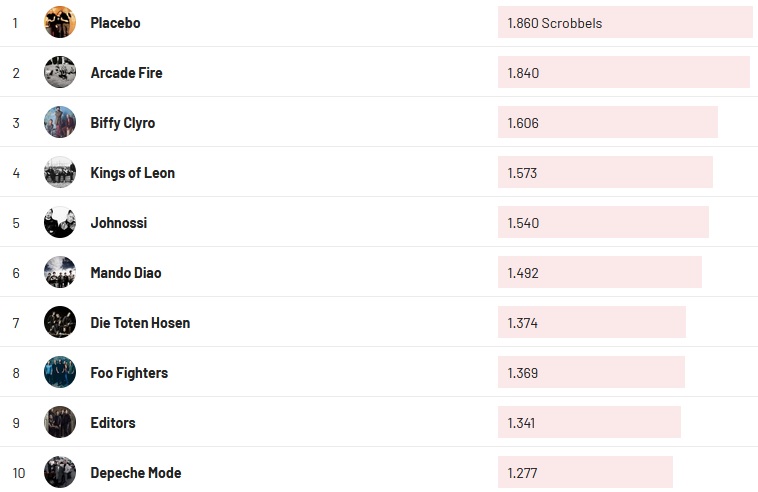Click Johnossi's circular avatar picture
This screenshot has width=758, height=492.
[x=60, y=222]
